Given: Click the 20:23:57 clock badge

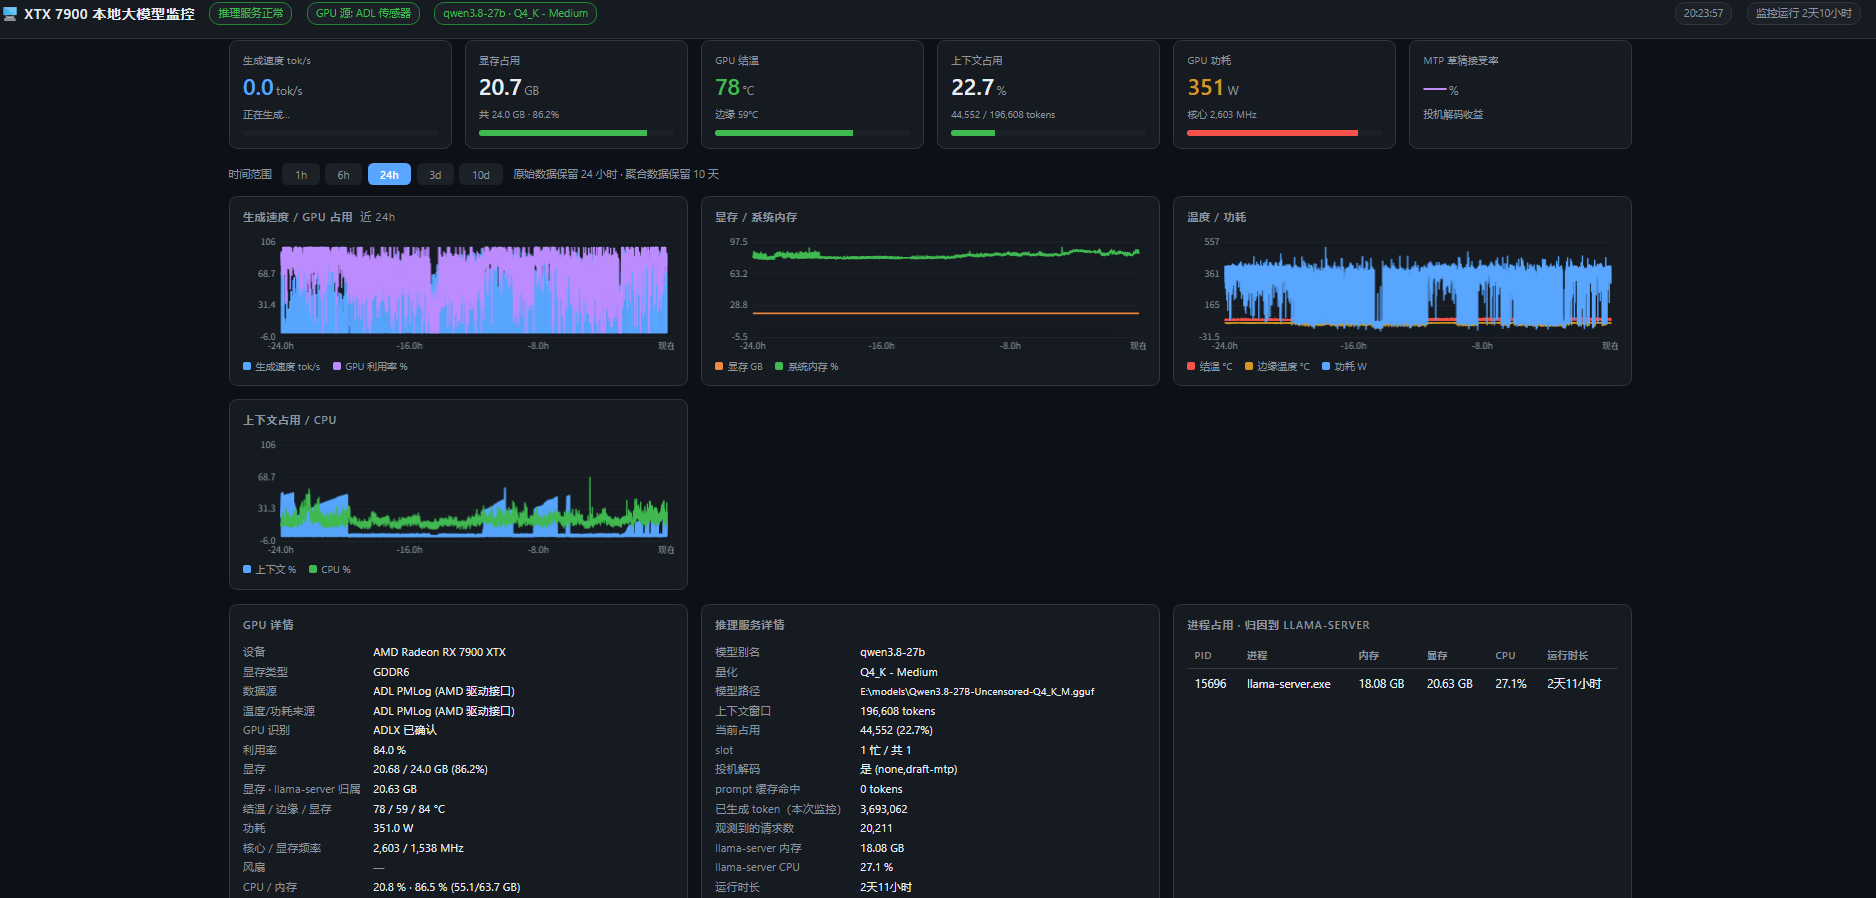Looking at the screenshot, I should click(x=1703, y=13).
